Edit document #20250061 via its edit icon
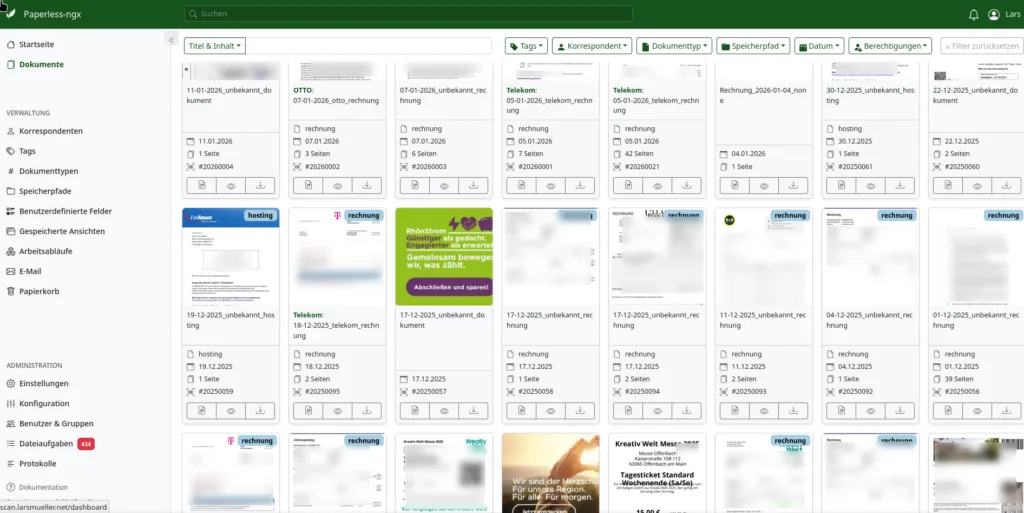 click(x=841, y=185)
